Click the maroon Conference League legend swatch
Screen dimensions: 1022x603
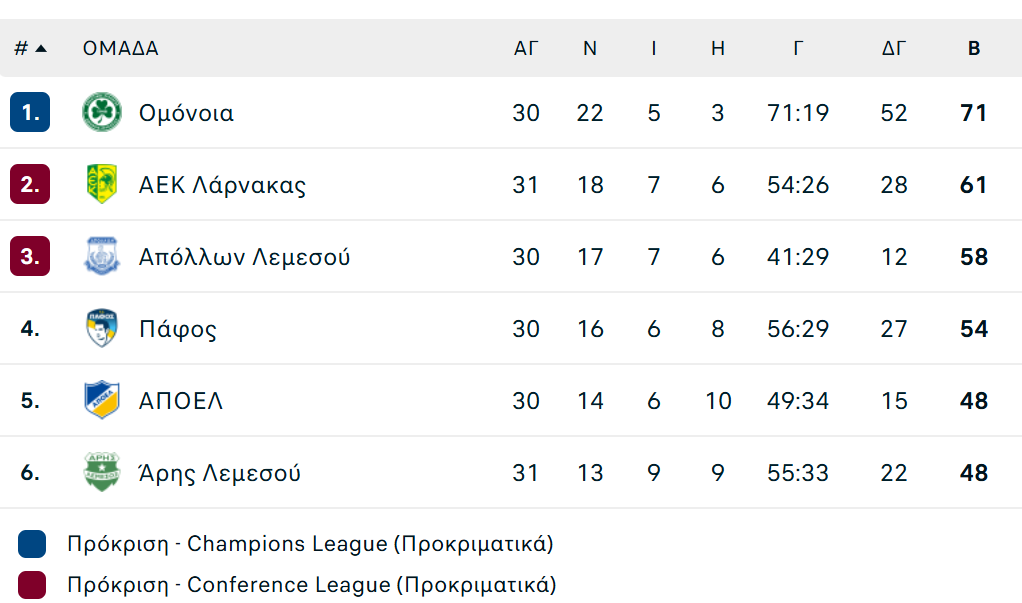click(32, 585)
